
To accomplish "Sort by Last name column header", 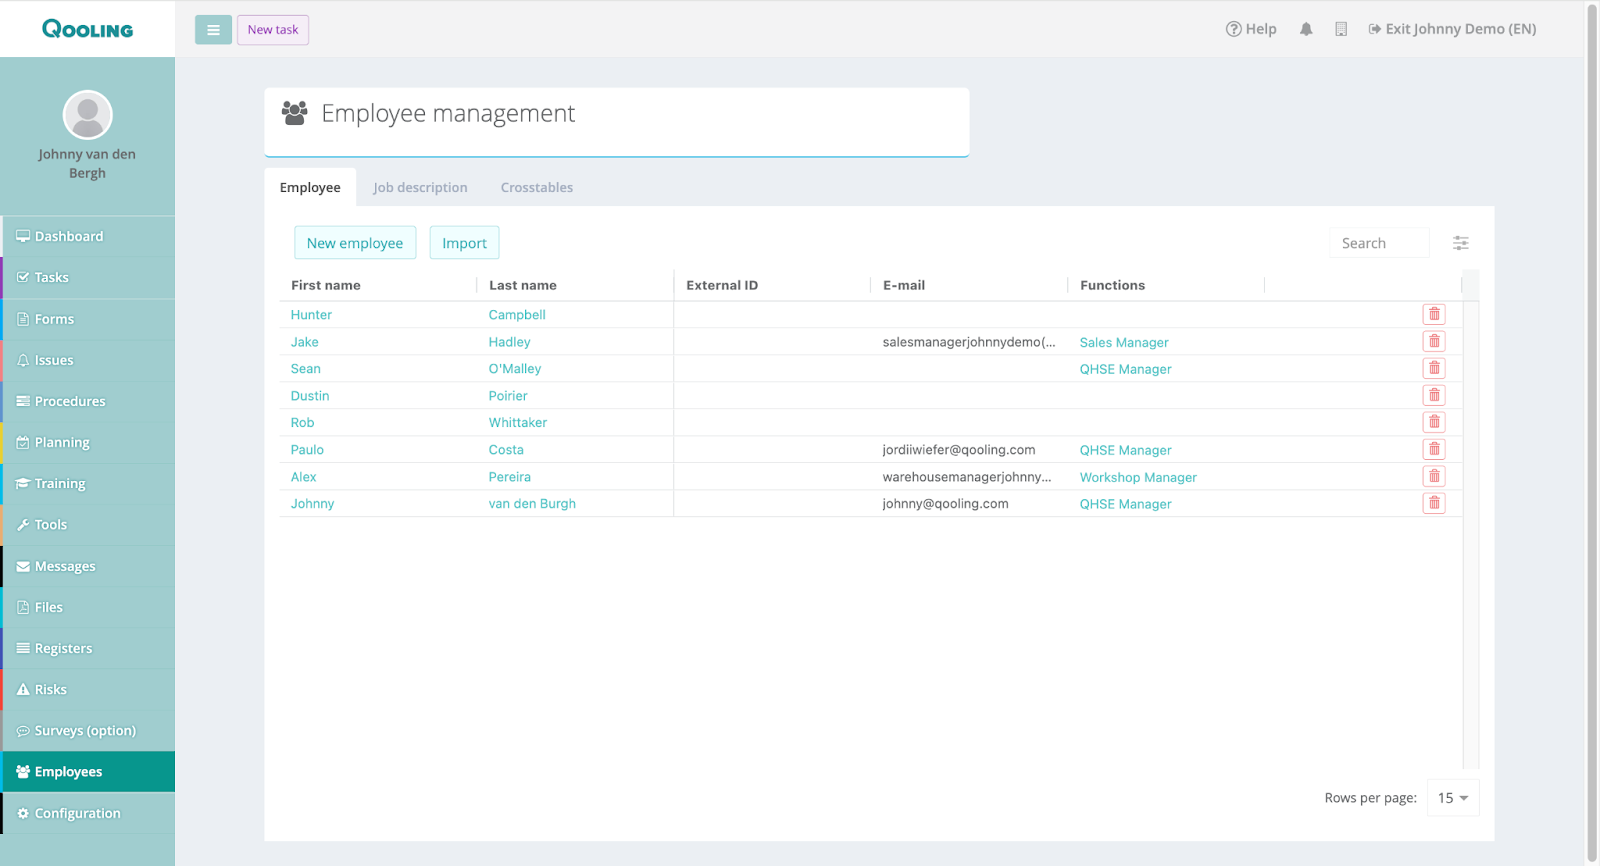I will [x=523, y=285].
